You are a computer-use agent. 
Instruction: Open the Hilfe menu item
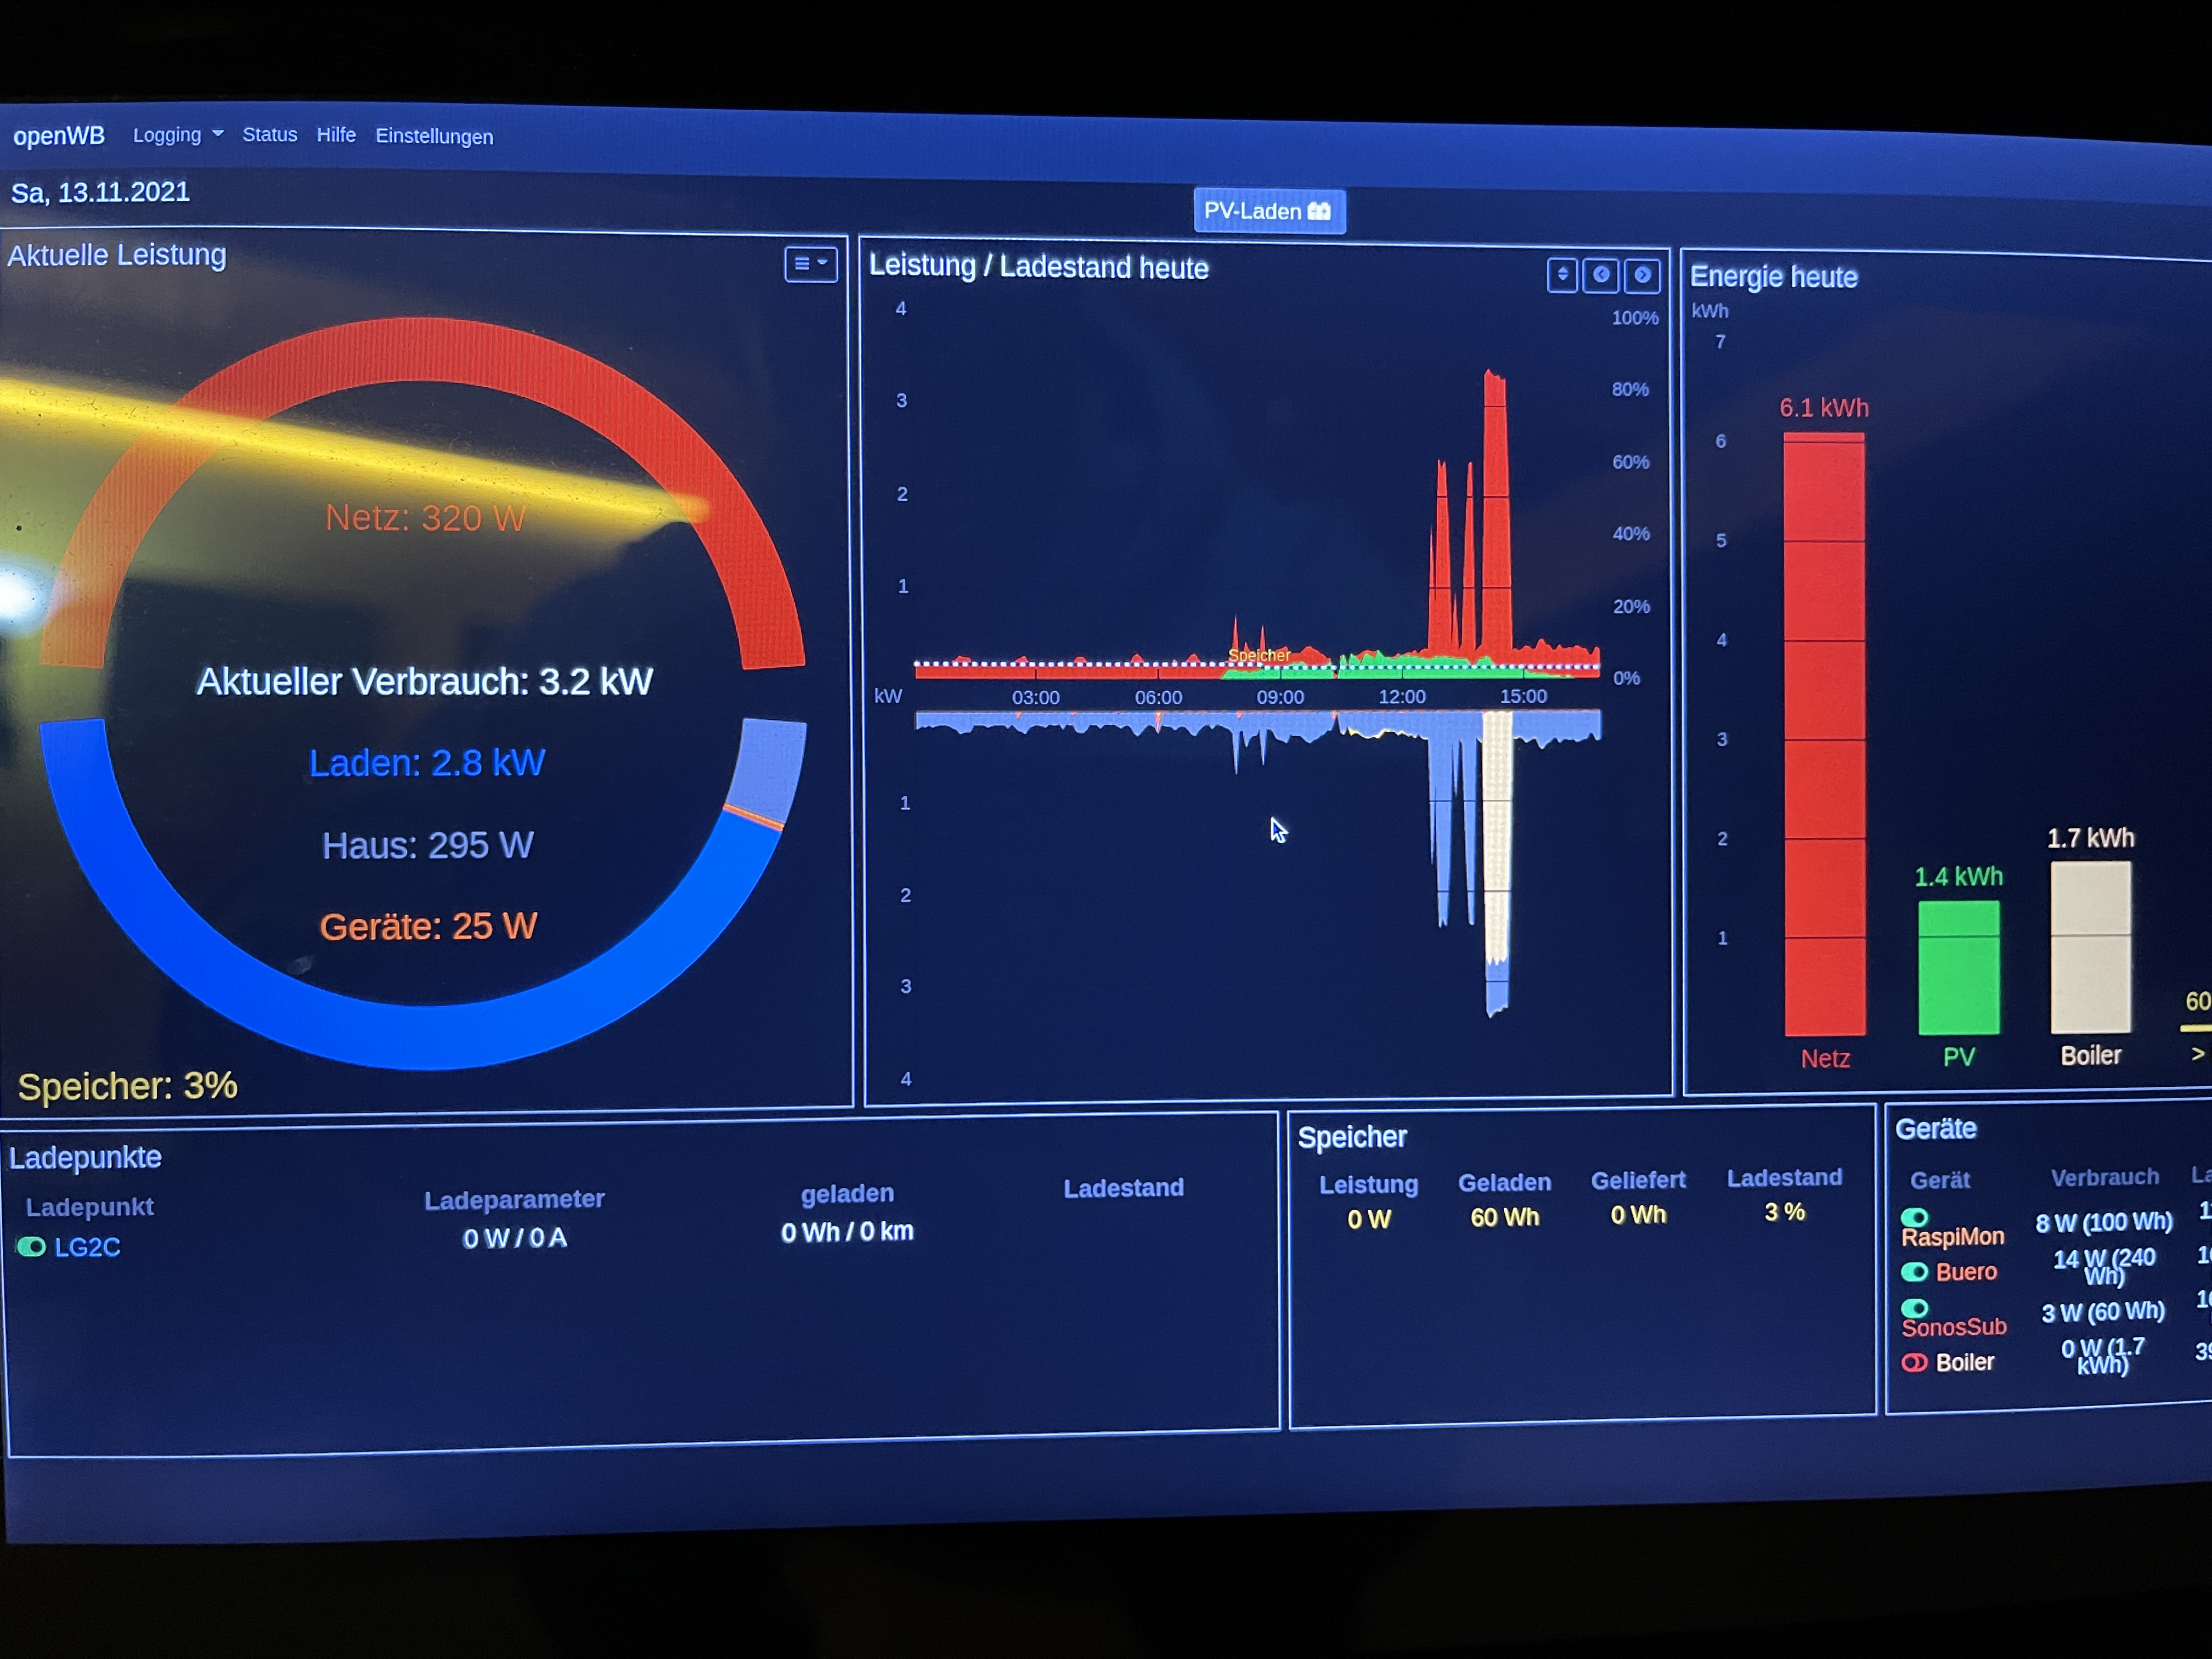336,135
